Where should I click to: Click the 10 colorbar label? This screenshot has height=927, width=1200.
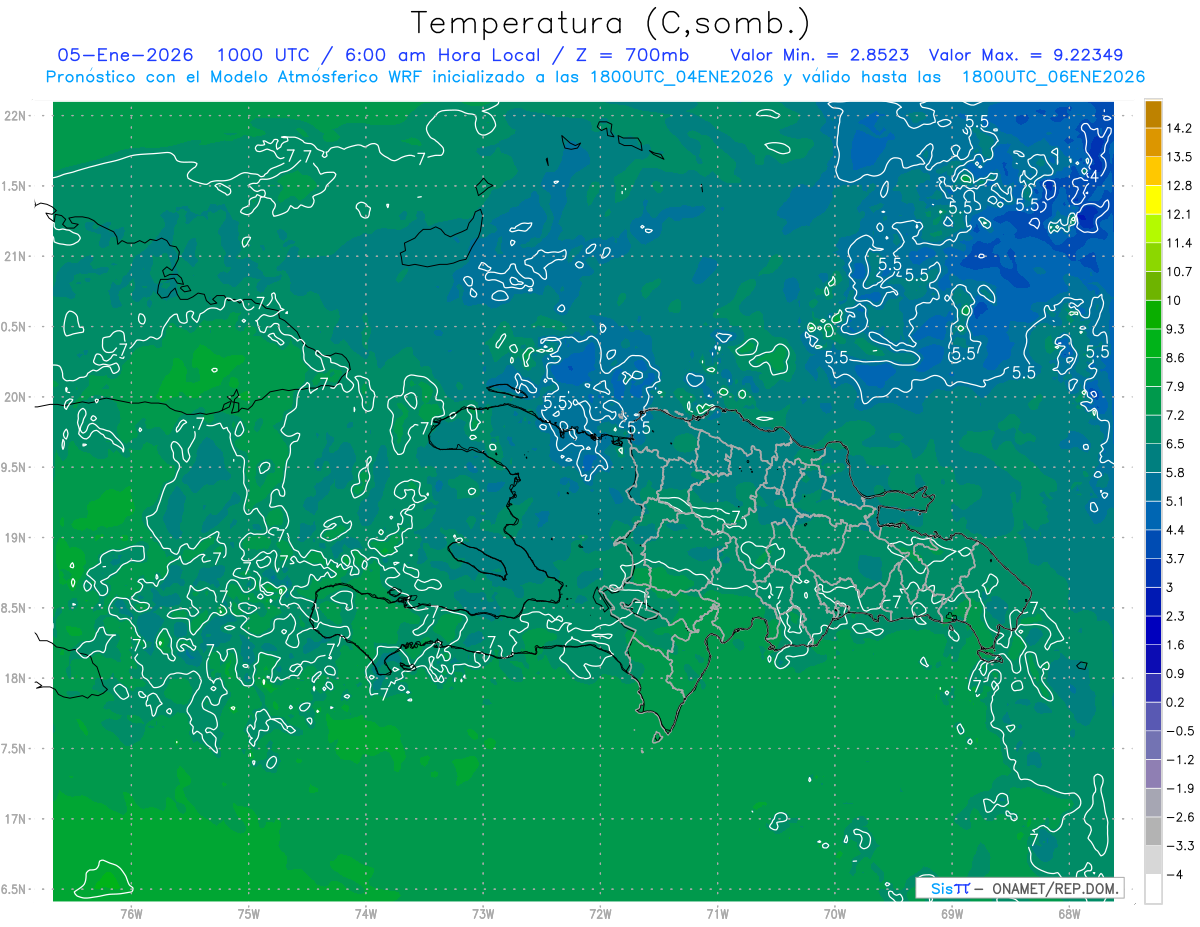(1174, 301)
